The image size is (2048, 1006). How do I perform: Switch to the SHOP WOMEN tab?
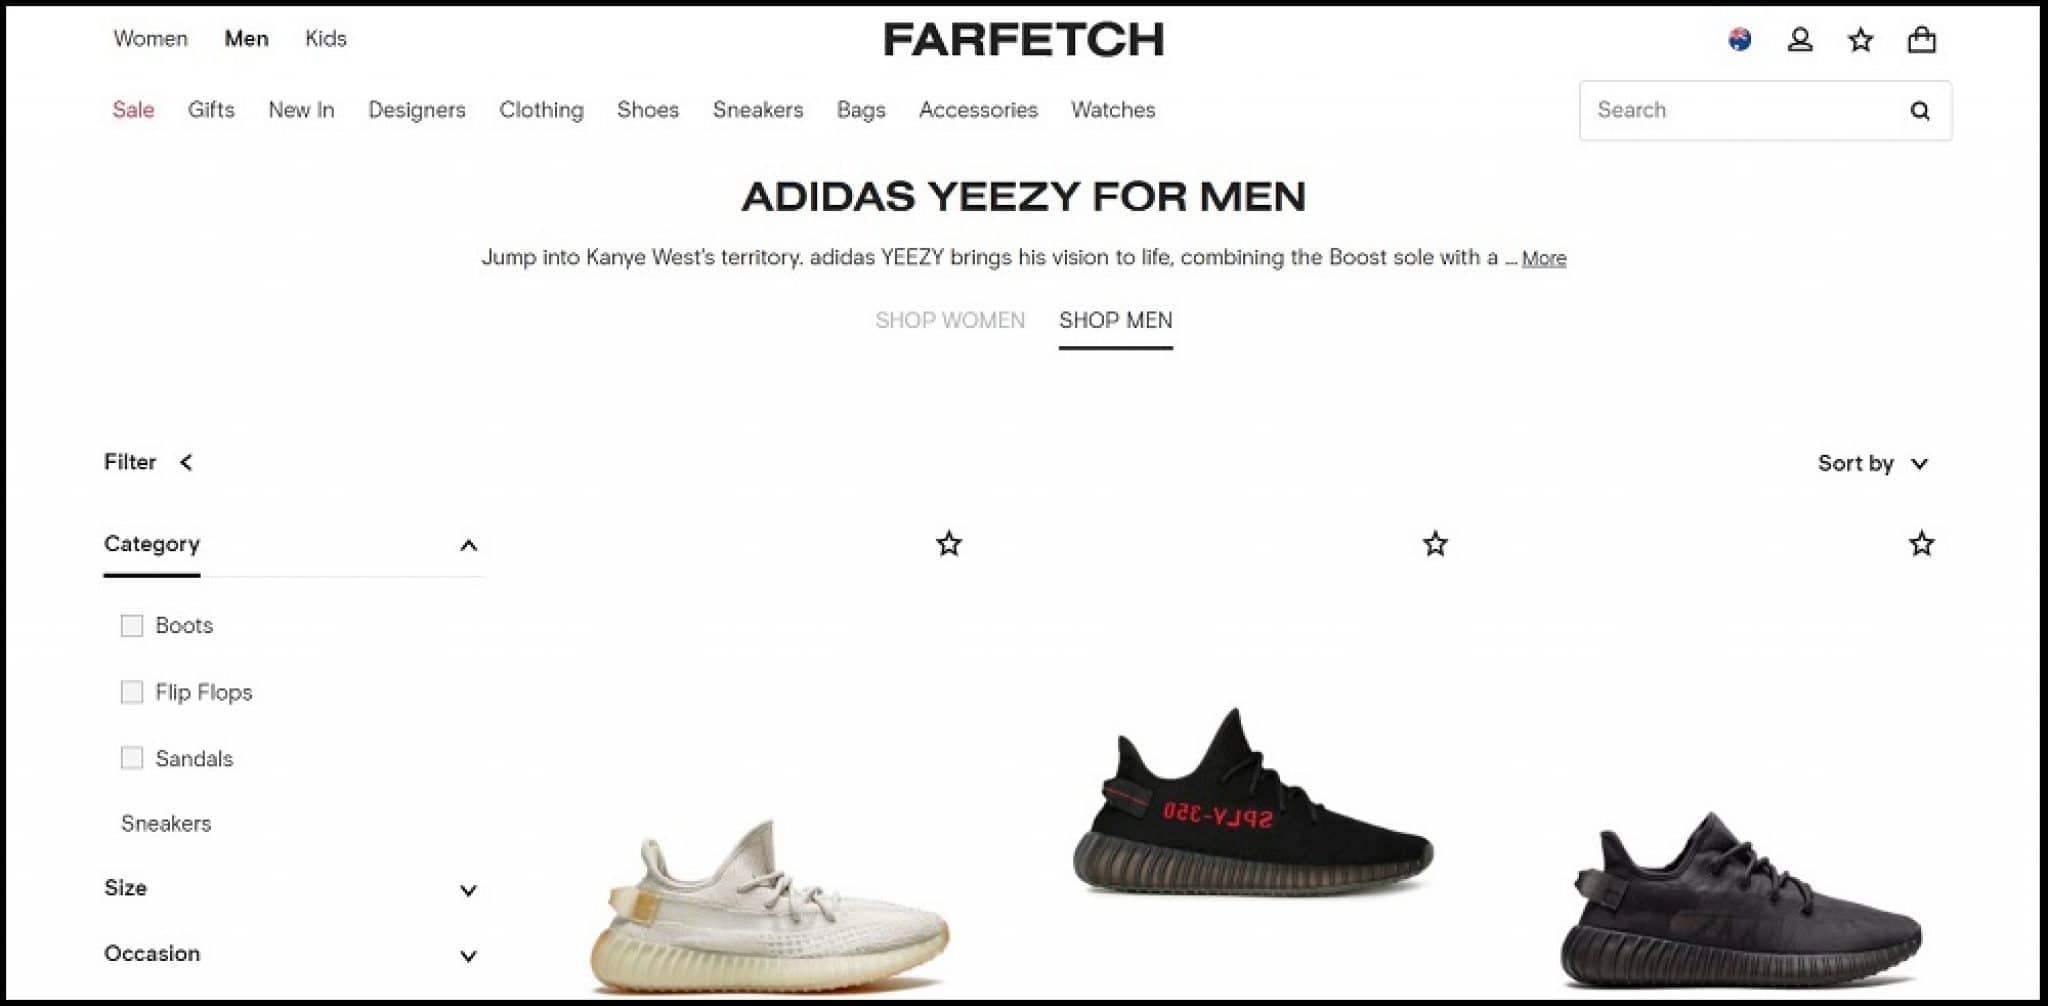(950, 320)
